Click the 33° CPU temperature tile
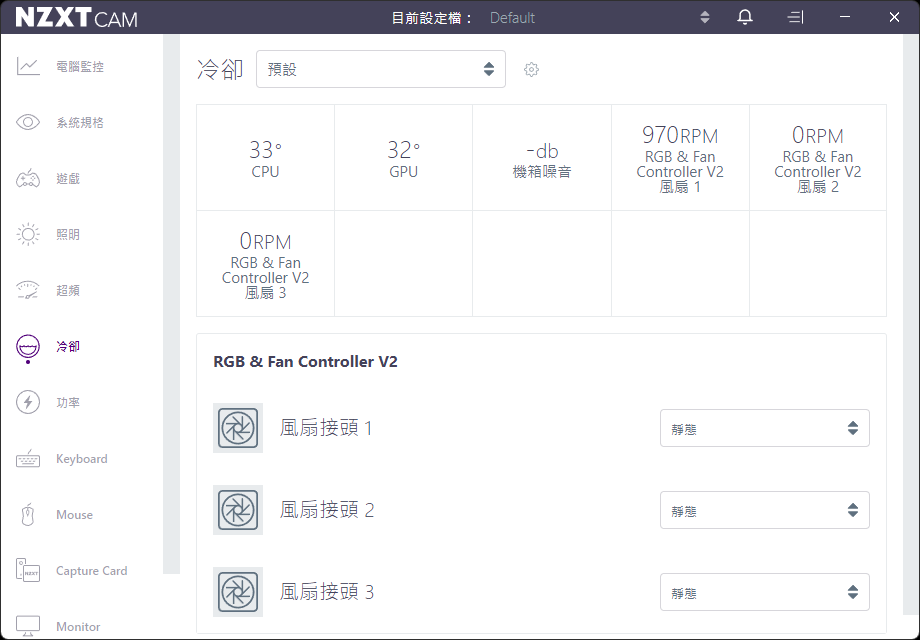Viewport: 920px width, 640px height. click(265, 158)
